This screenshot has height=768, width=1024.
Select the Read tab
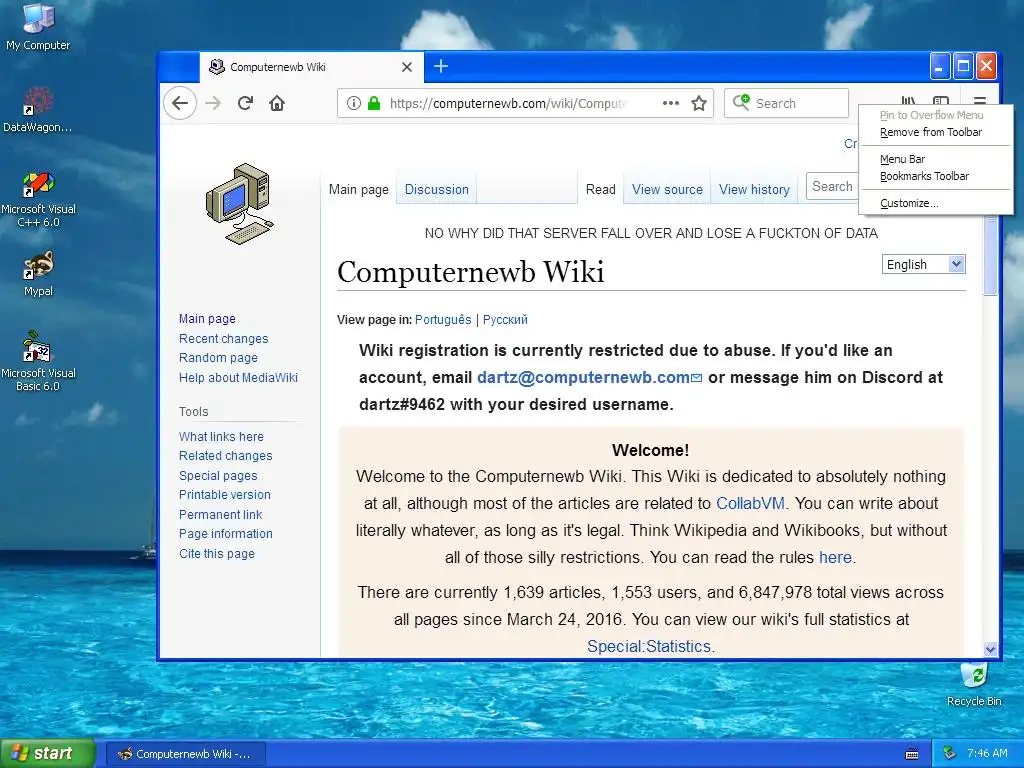coord(600,189)
